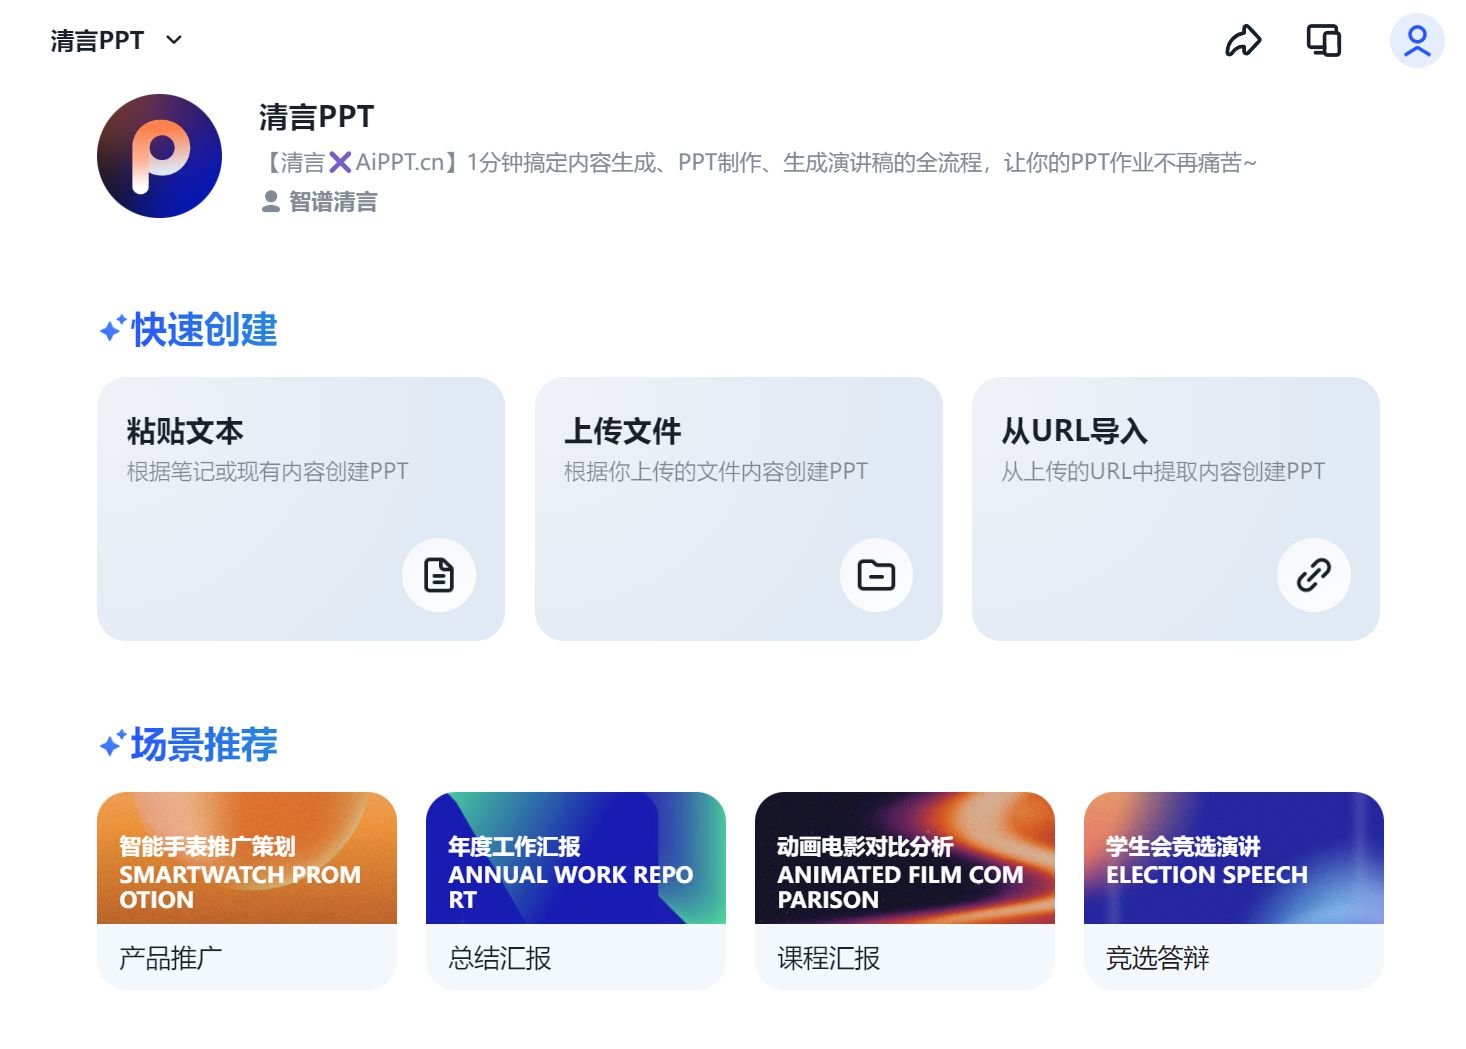Click the folder upload icon on 上传文件 card
The image size is (1466, 1049).
pos(876,575)
